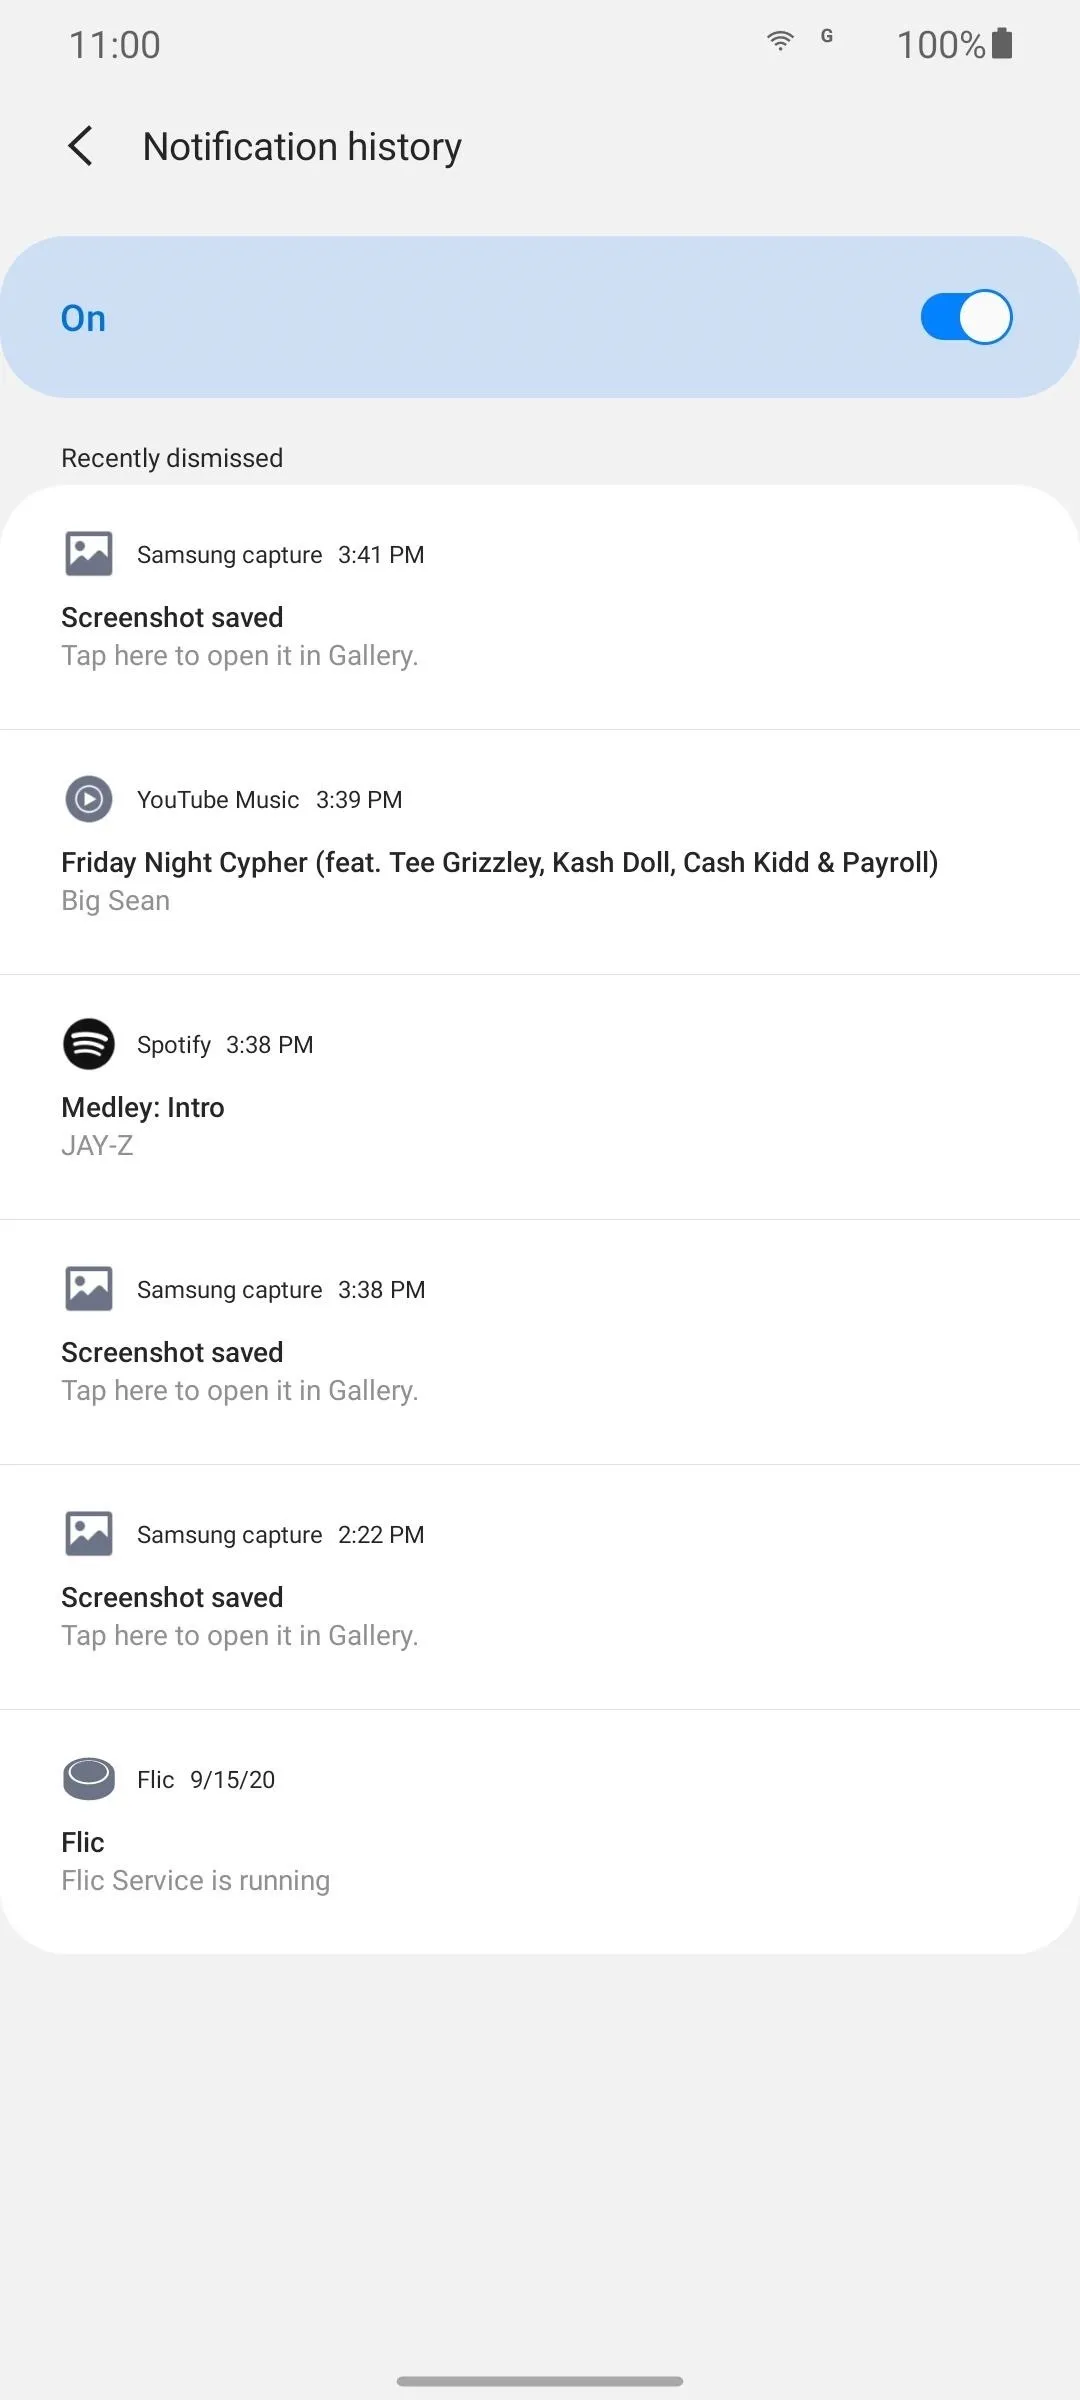
Task: Tap Big Sean artist text
Action: 115,900
